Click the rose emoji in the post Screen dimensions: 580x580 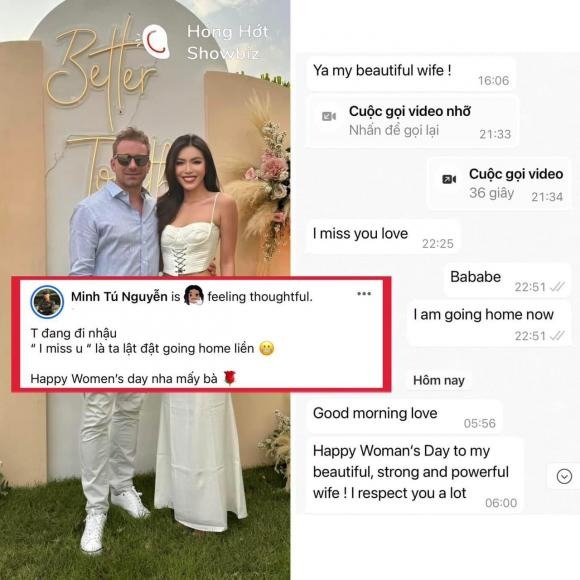click(230, 378)
